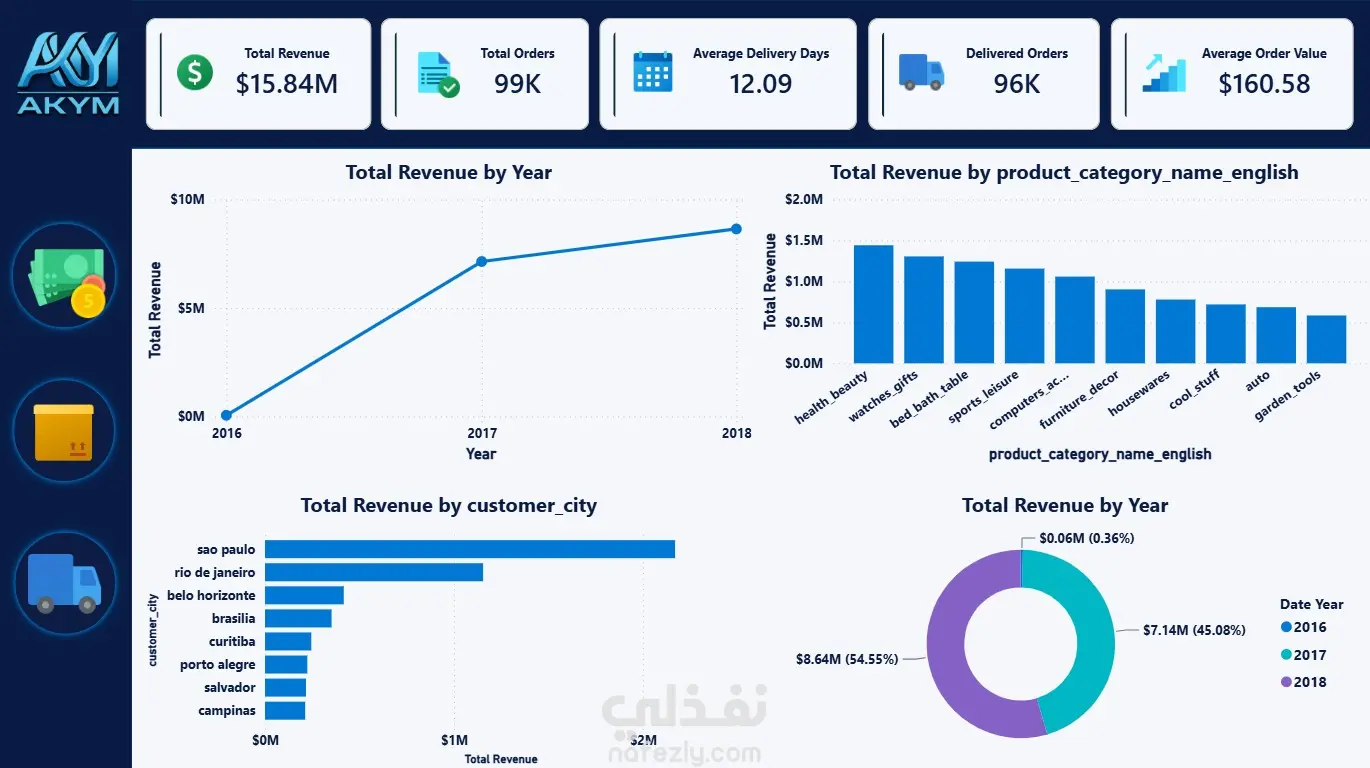Open the revenue page via money icon
This screenshot has height=768, width=1370.
pyautogui.click(x=65, y=275)
